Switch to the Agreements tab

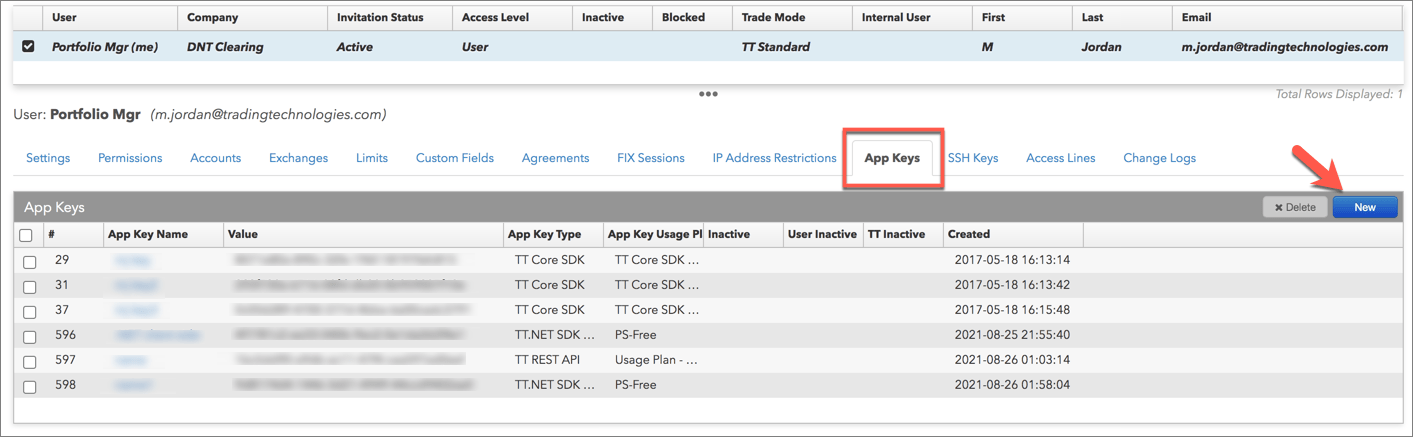556,158
